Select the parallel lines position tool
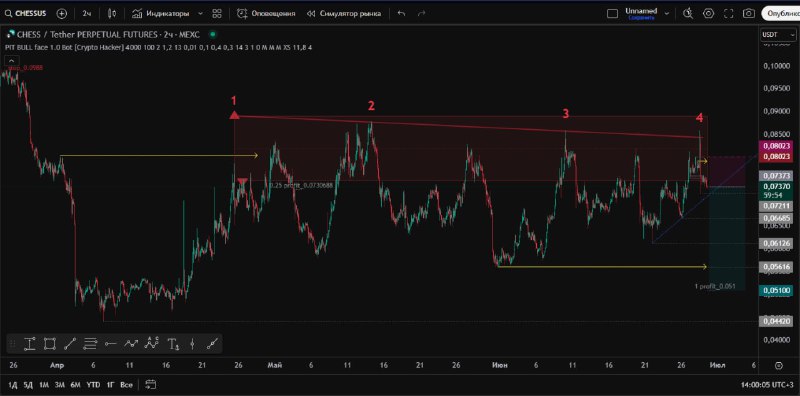The height and width of the screenshot is (396, 800). pos(90,344)
